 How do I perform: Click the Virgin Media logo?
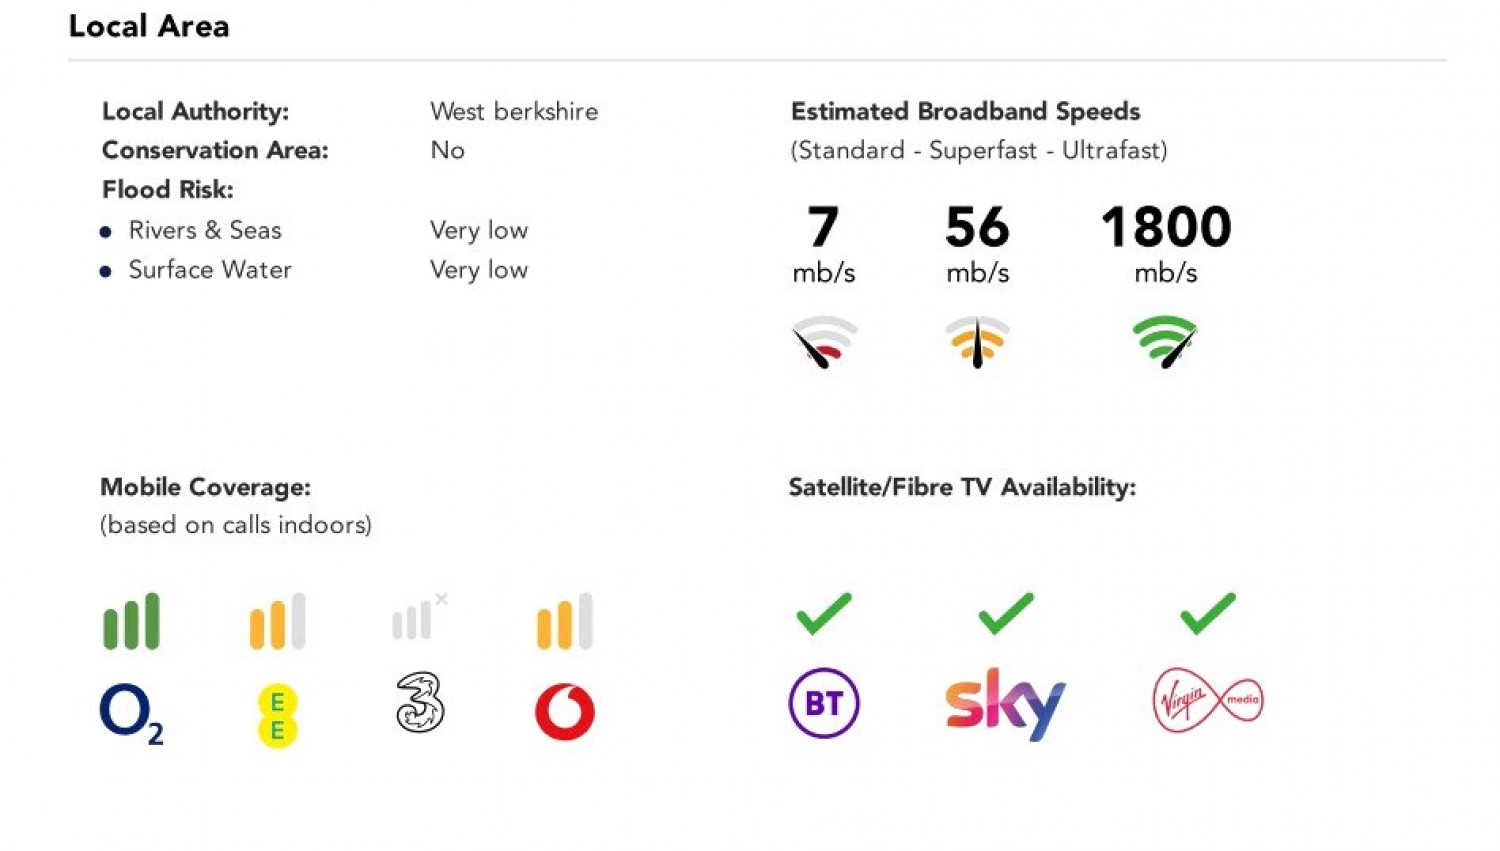pyautogui.click(x=1208, y=700)
